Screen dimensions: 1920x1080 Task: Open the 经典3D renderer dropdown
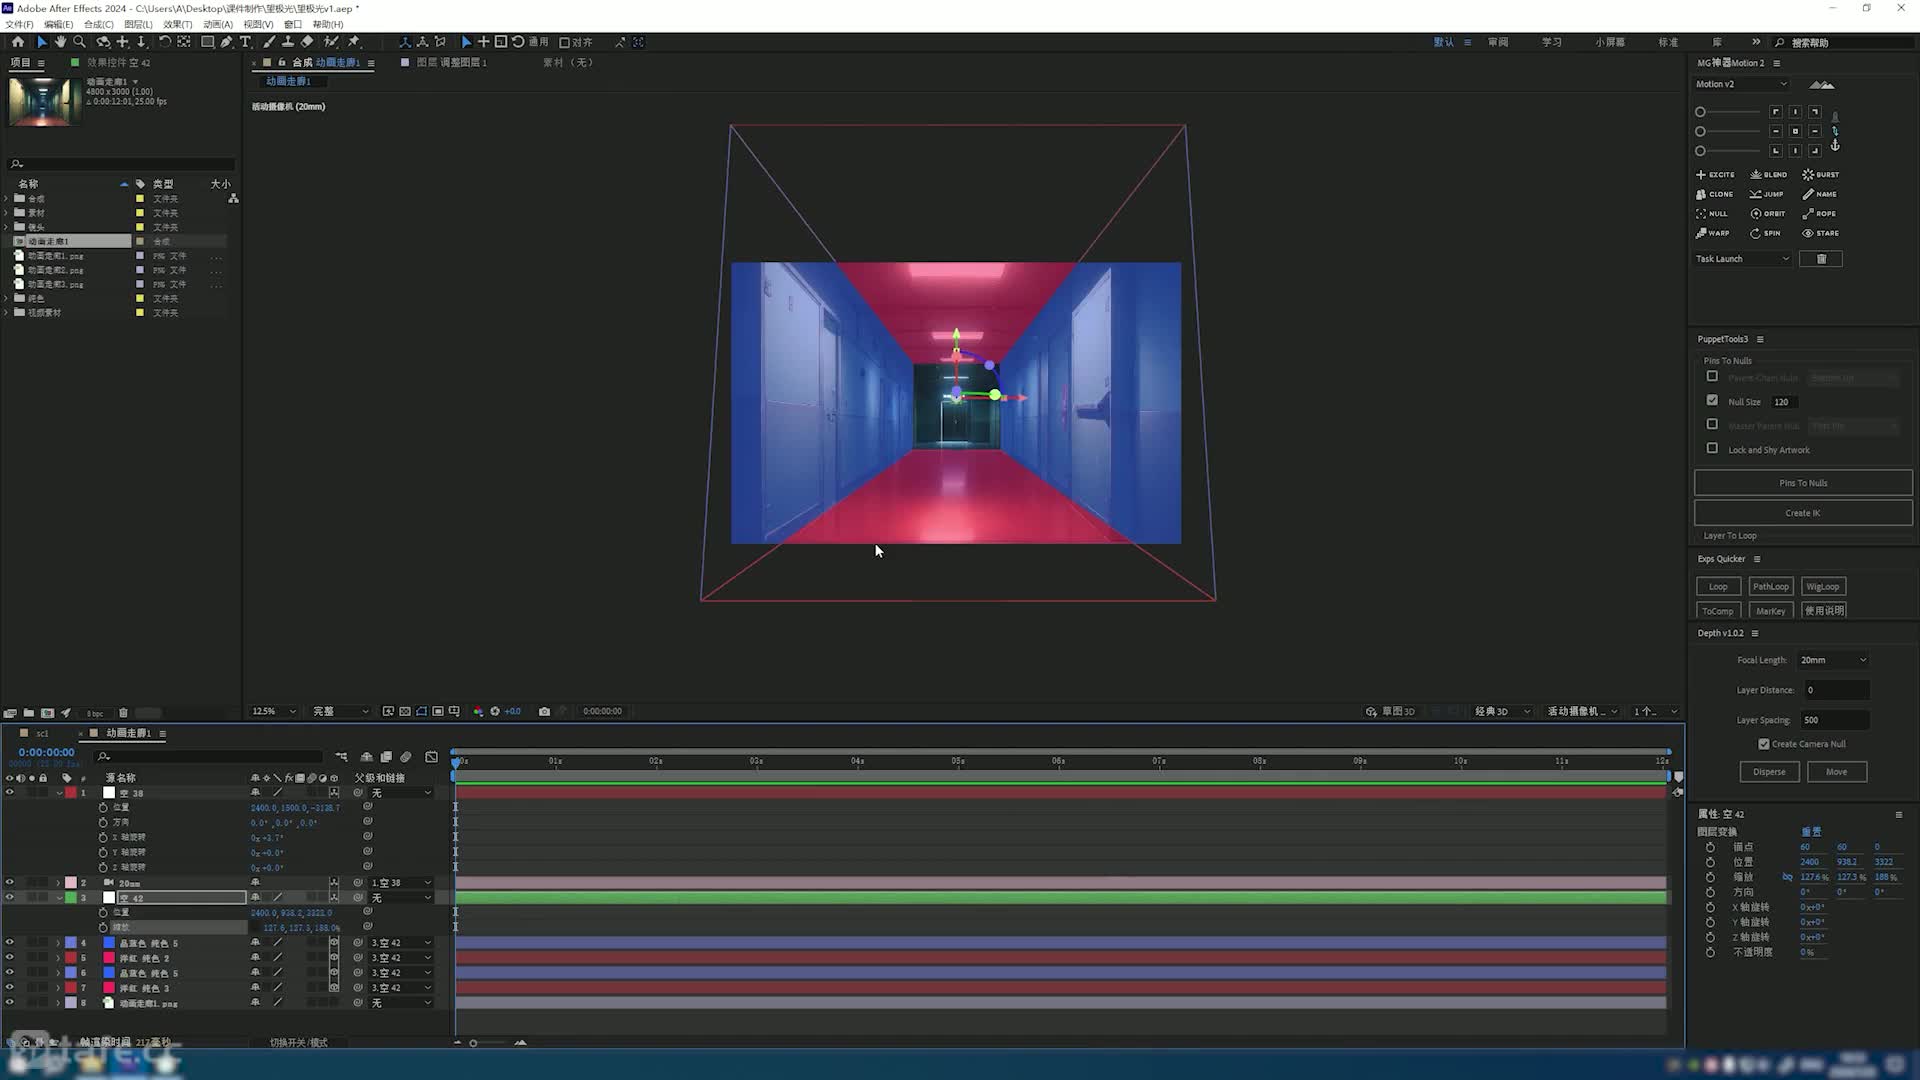[1502, 712]
